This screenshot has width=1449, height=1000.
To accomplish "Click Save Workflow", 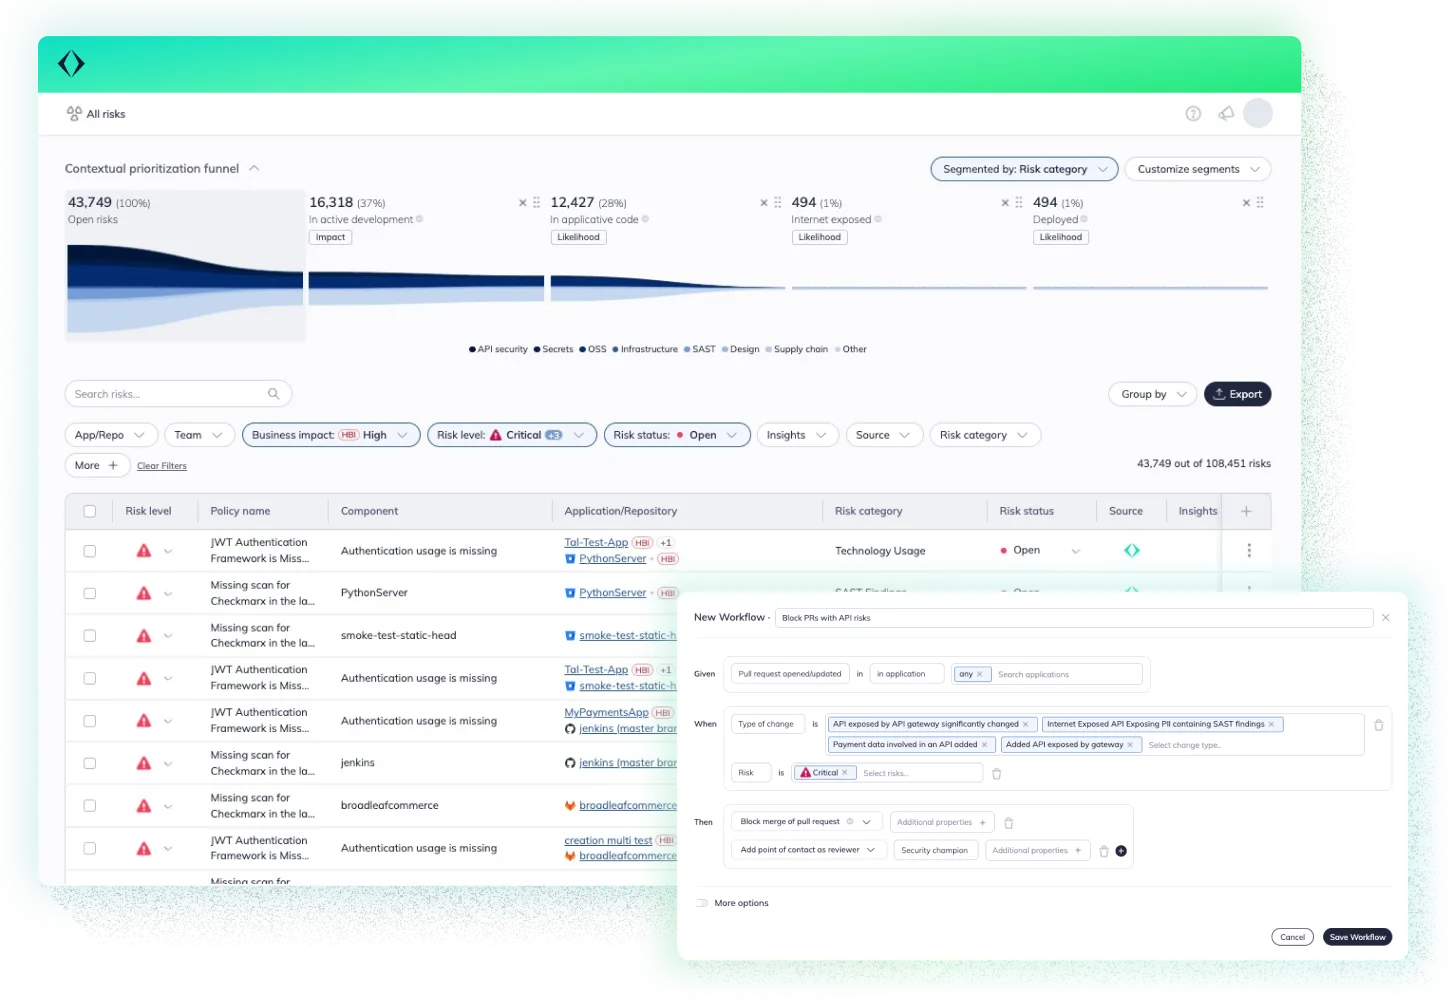I will pyautogui.click(x=1356, y=936).
